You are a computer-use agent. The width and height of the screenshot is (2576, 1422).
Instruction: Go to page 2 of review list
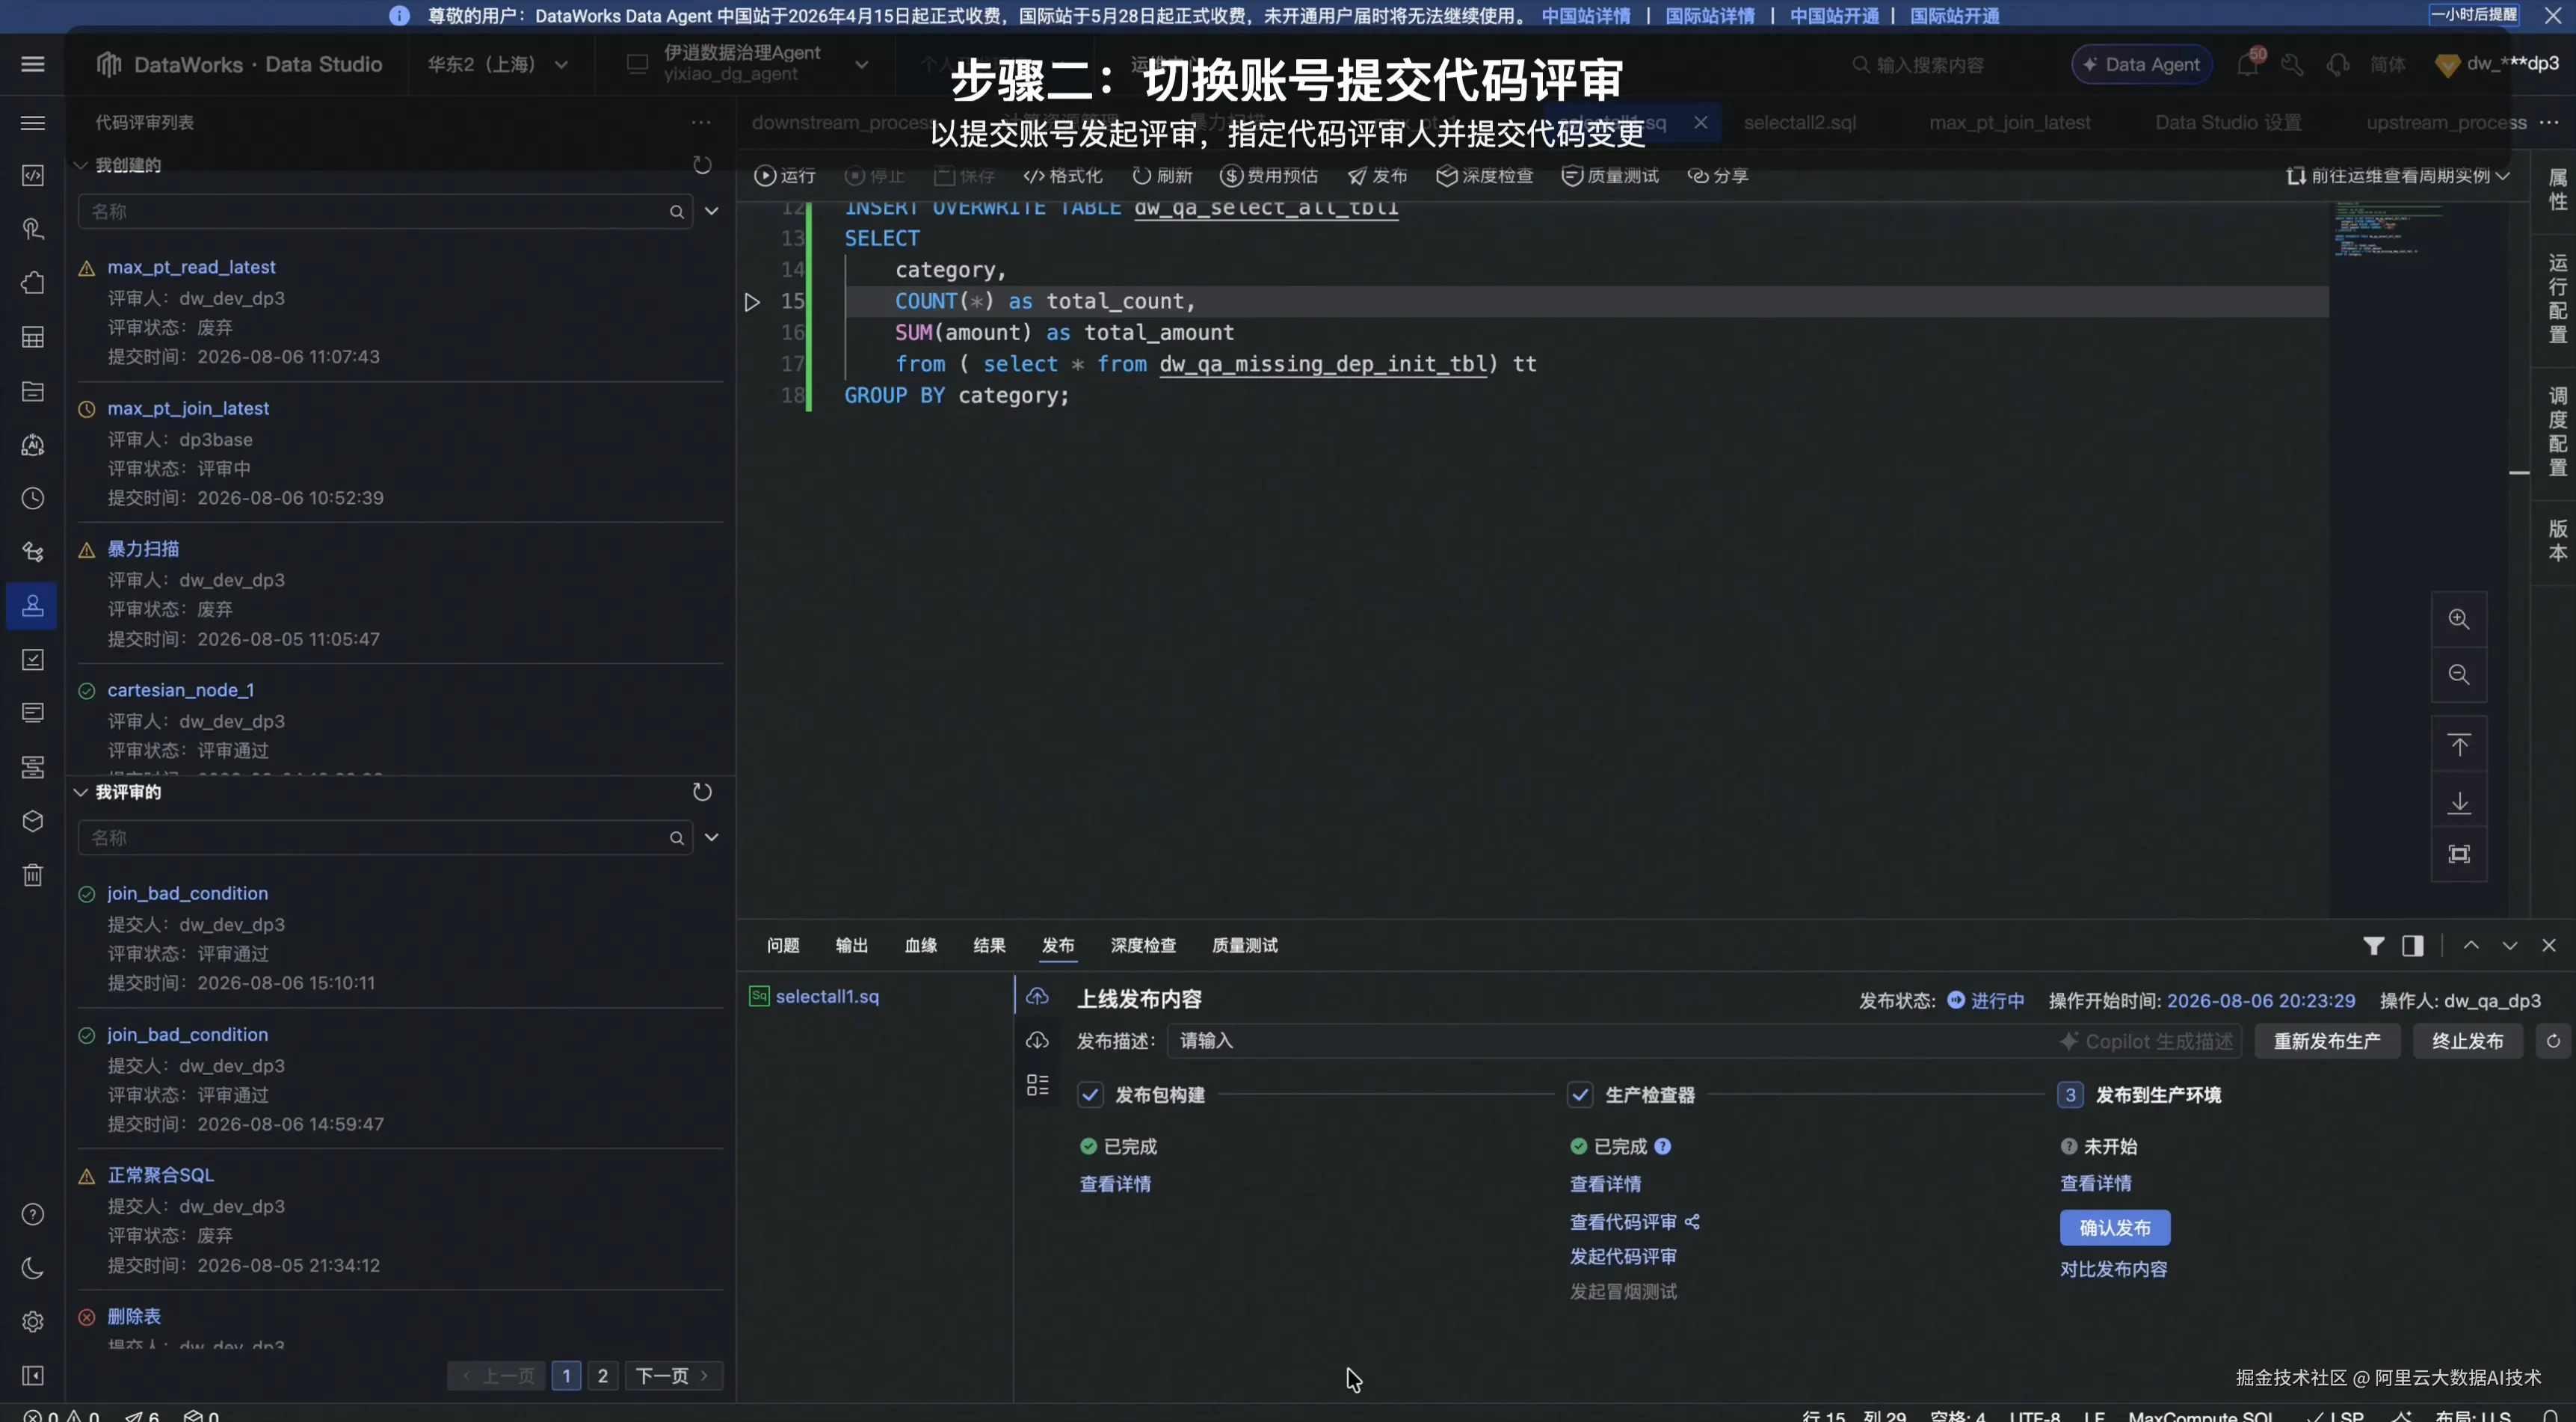click(603, 1376)
